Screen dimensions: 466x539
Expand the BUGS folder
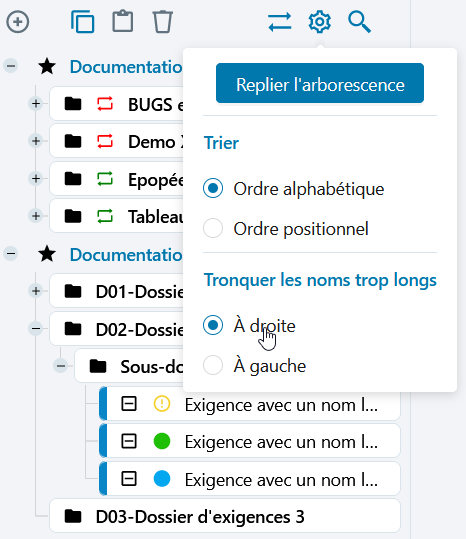tap(36, 103)
